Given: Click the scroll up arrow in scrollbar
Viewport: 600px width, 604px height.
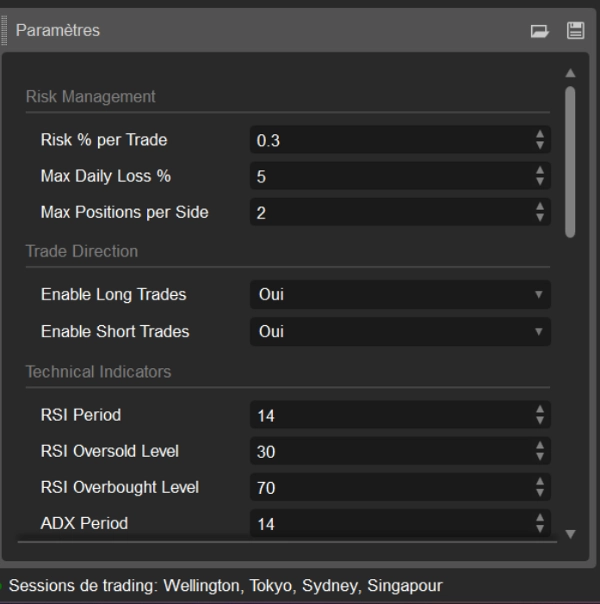Looking at the screenshot, I should click(570, 73).
